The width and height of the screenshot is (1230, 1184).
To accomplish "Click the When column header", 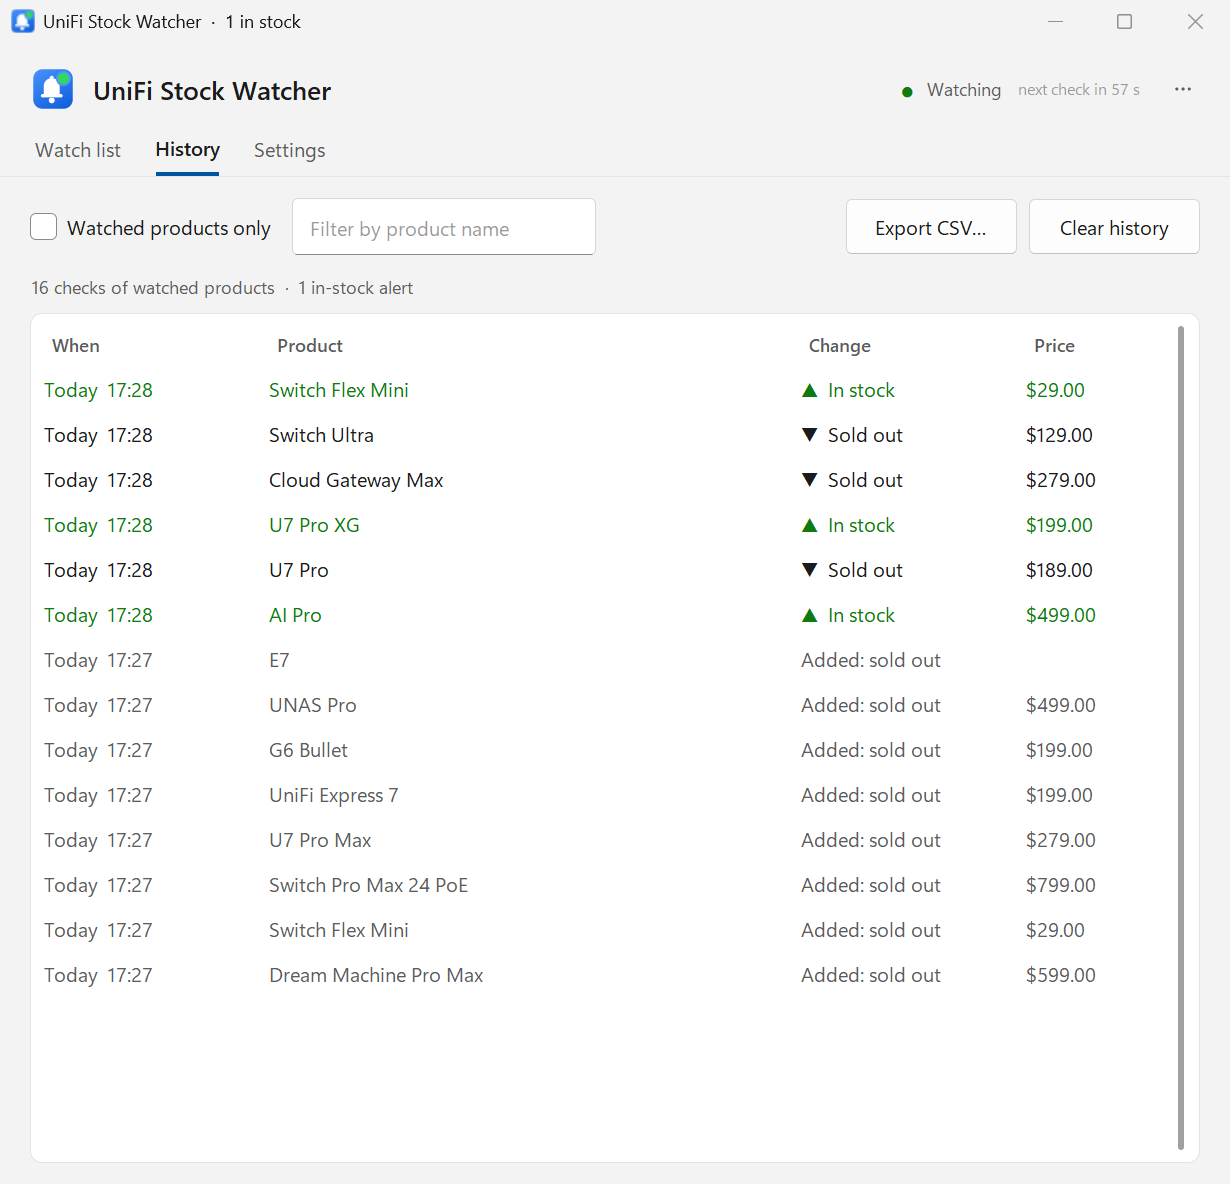I will [x=76, y=345].
